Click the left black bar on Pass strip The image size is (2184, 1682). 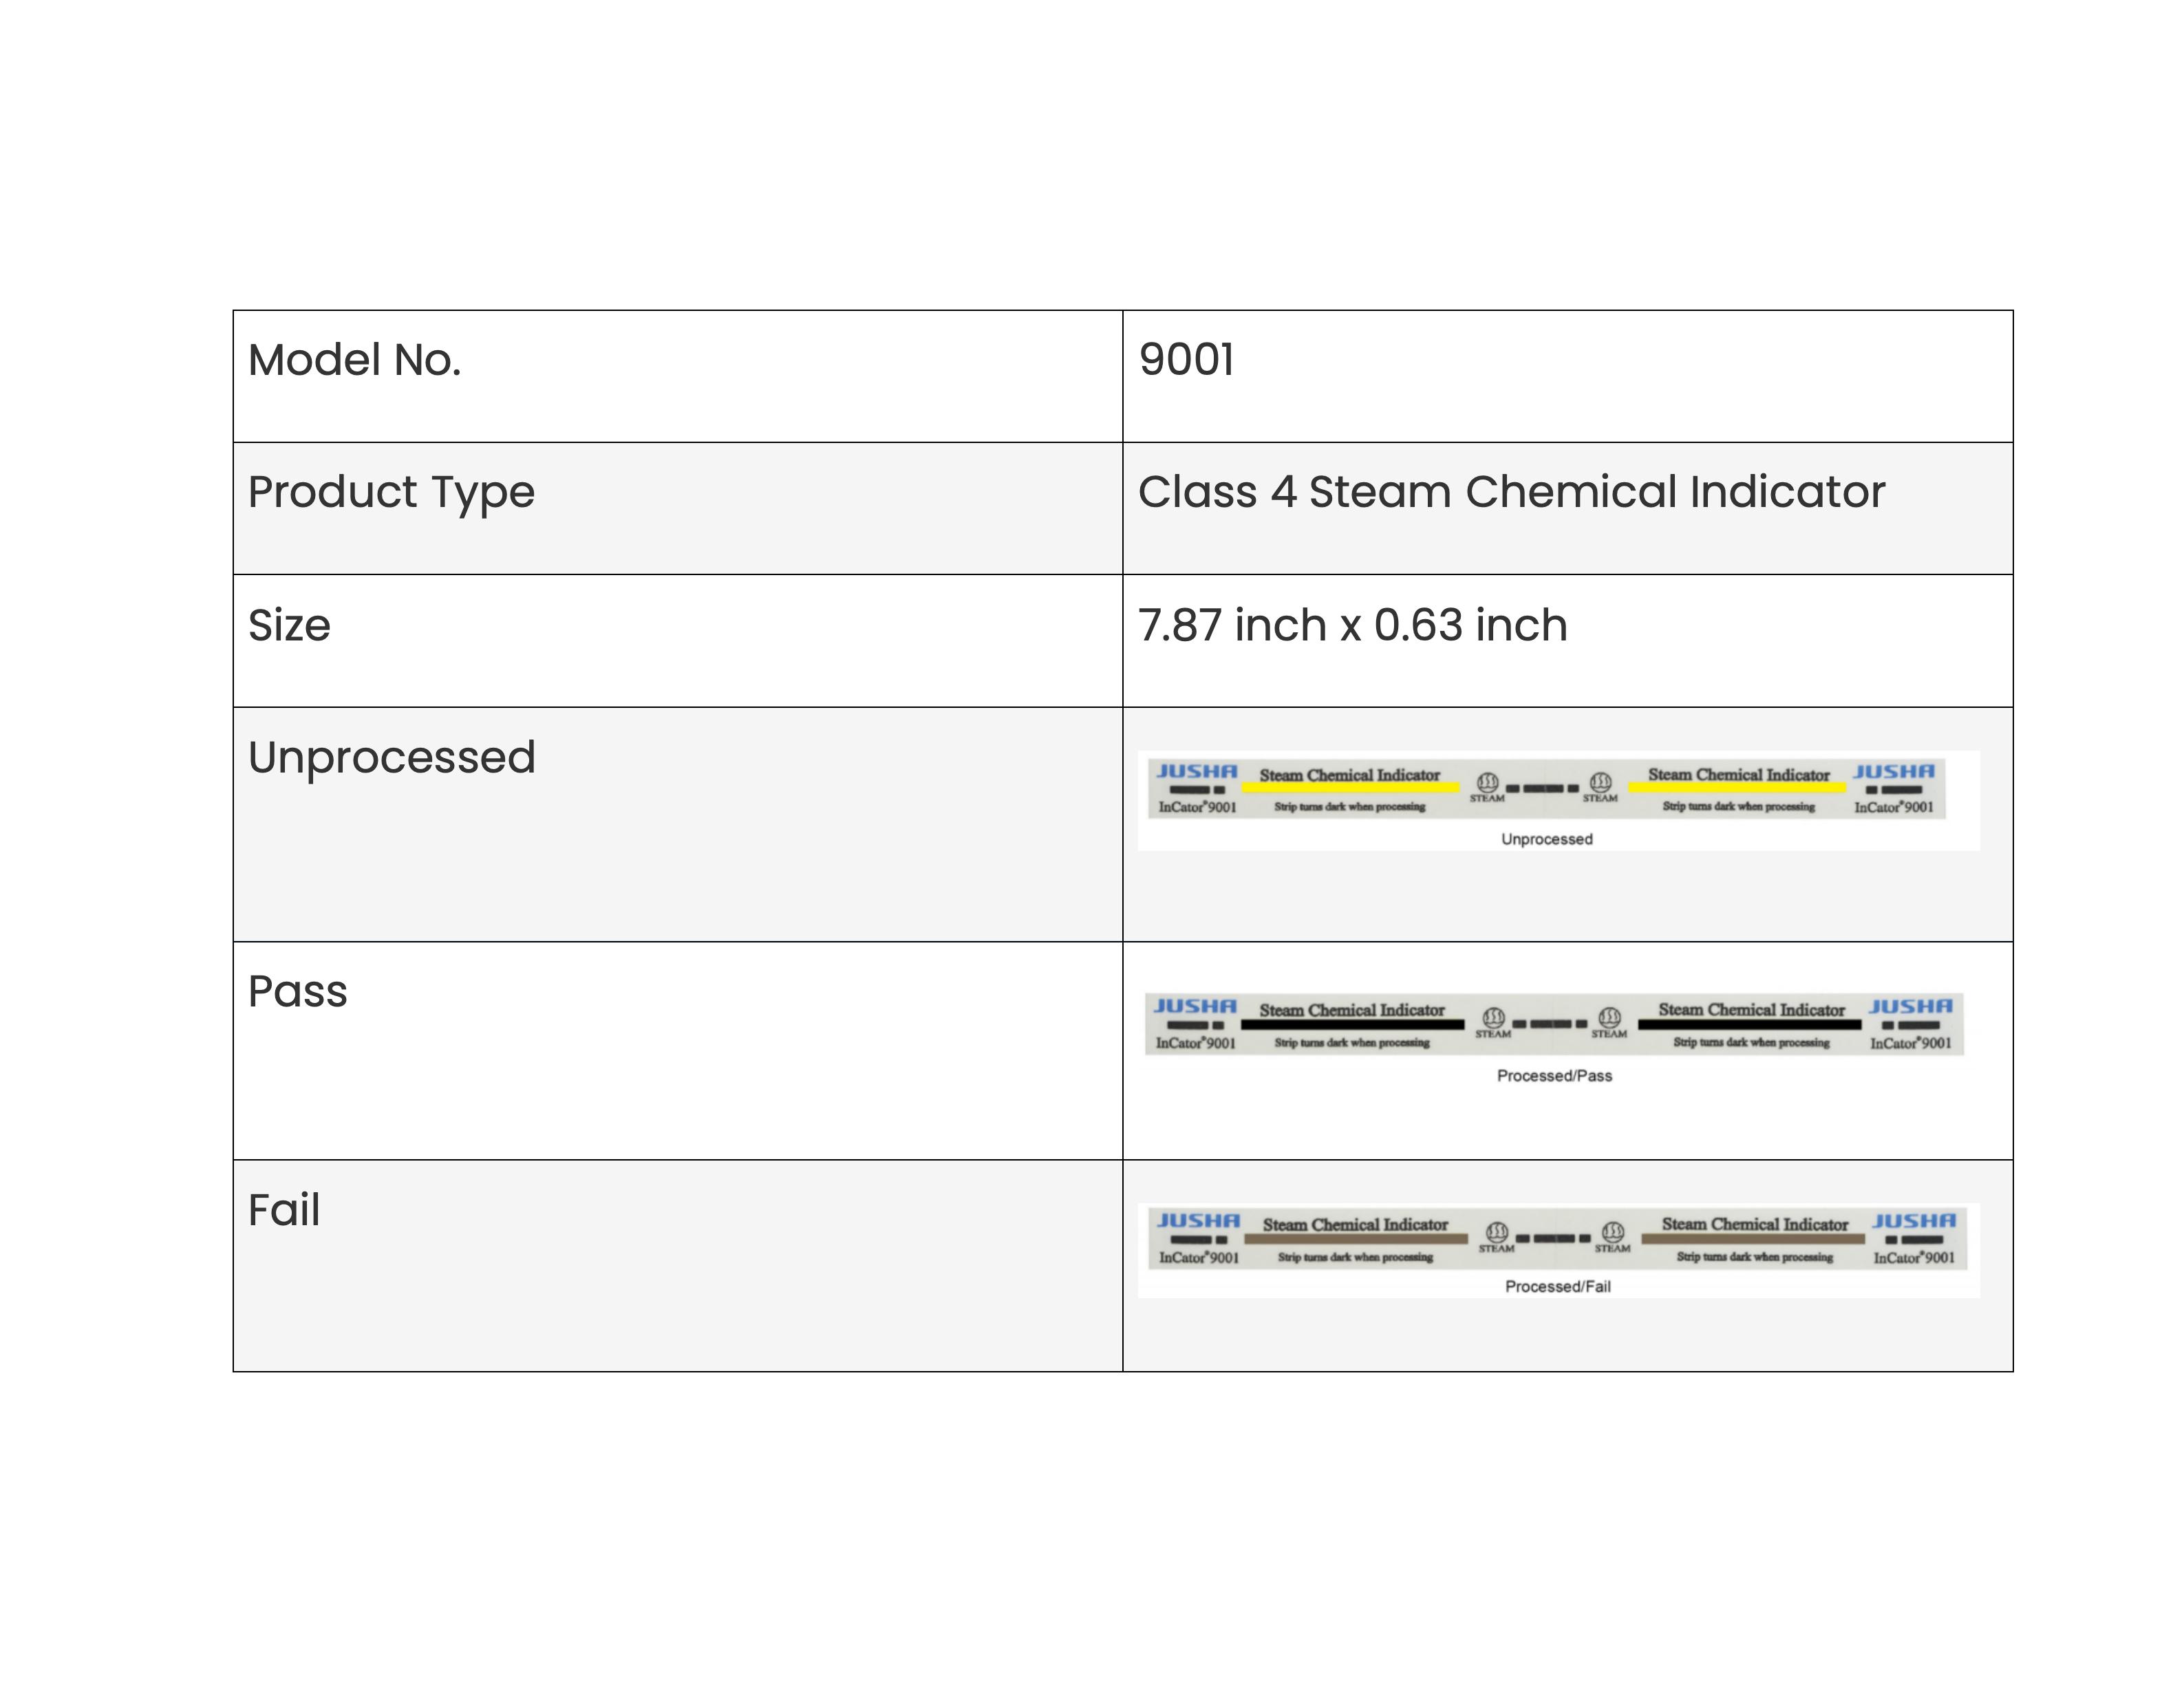(x=1352, y=1024)
